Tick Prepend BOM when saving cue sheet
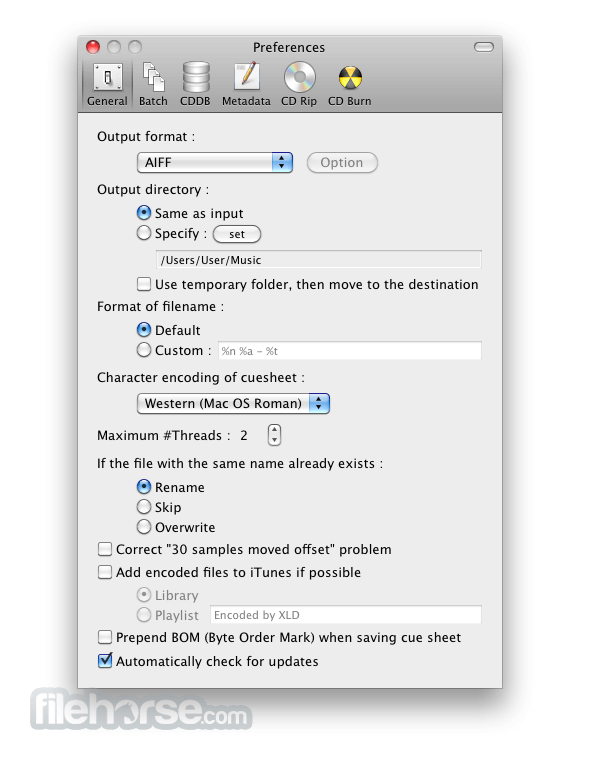 coord(105,637)
